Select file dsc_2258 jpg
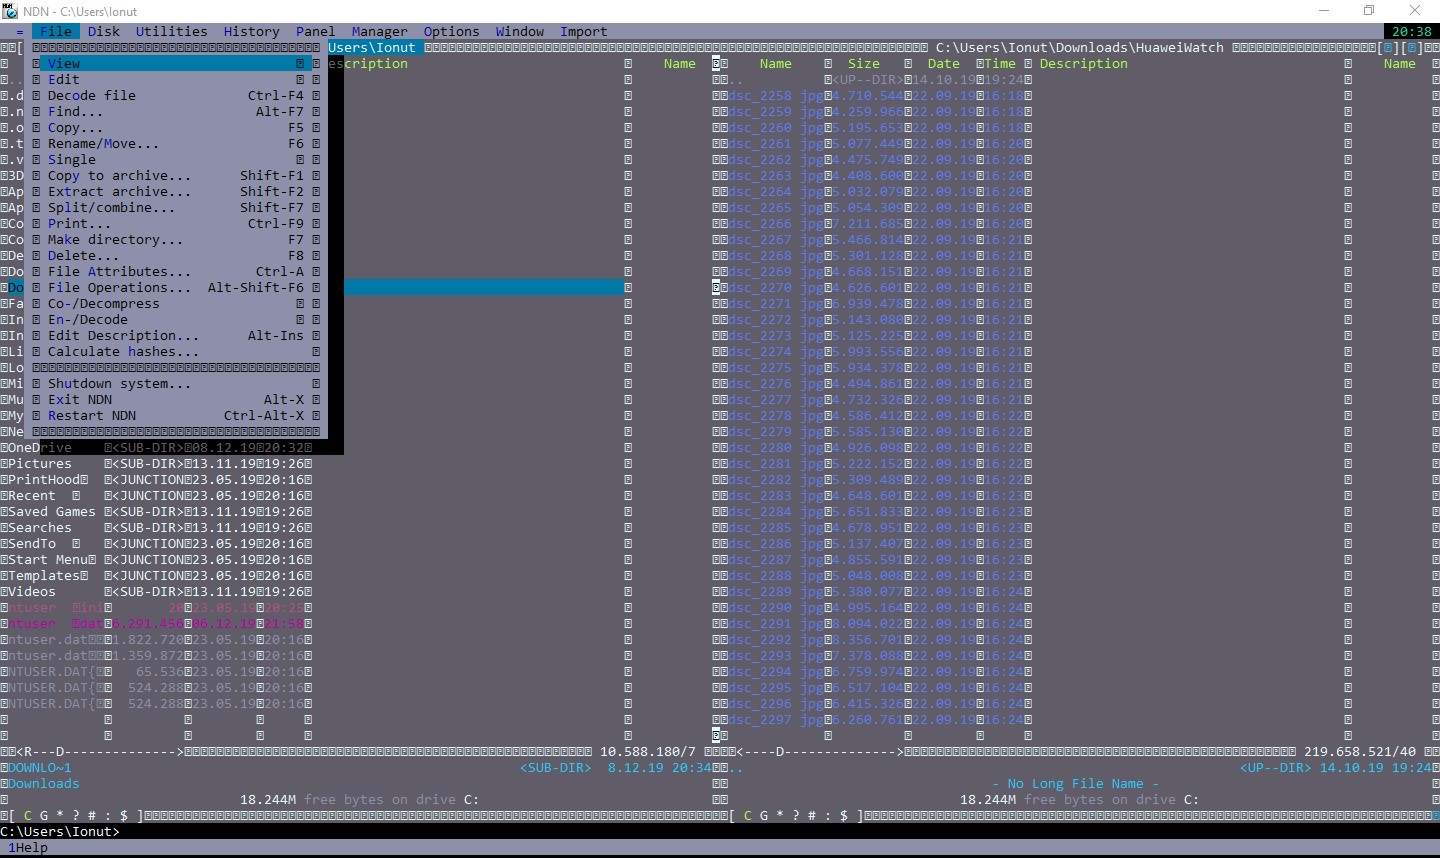The image size is (1440, 858). tap(776, 95)
